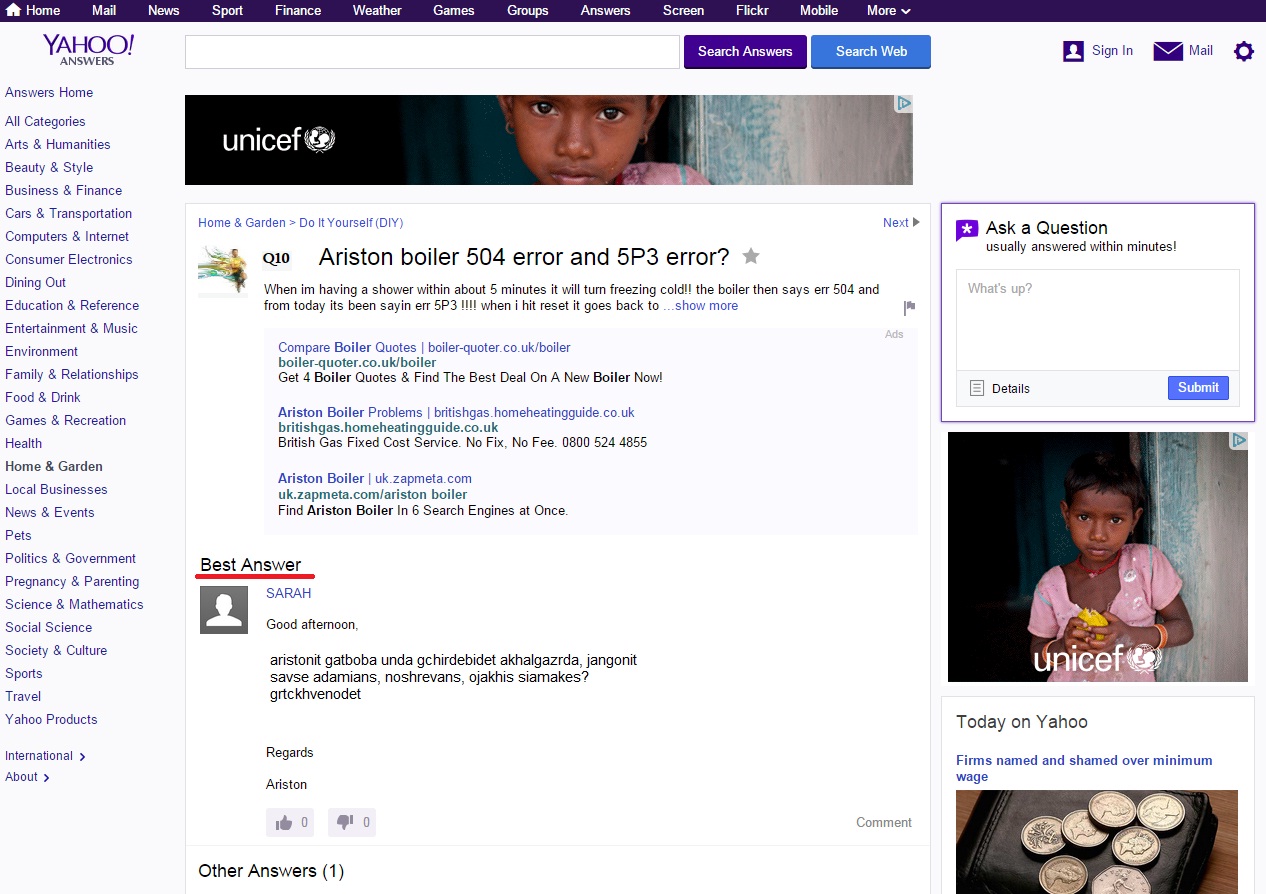
Task: Select Science & Mathematics category
Action: click(74, 605)
